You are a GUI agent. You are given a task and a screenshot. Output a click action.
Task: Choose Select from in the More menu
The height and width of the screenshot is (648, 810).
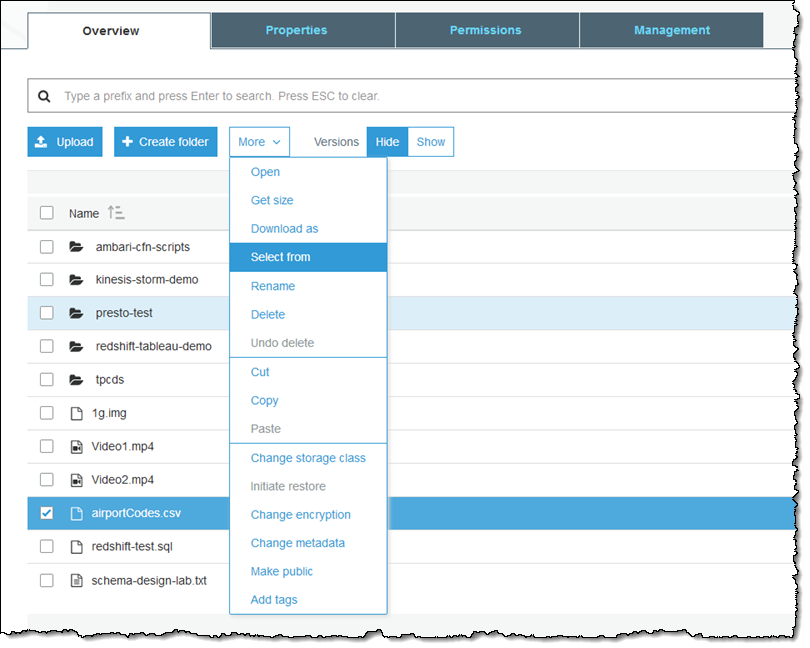pos(281,257)
